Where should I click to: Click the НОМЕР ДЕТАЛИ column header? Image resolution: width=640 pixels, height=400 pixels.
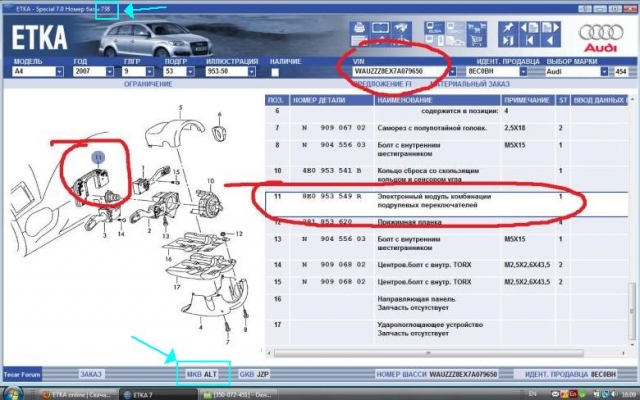[x=332, y=100]
